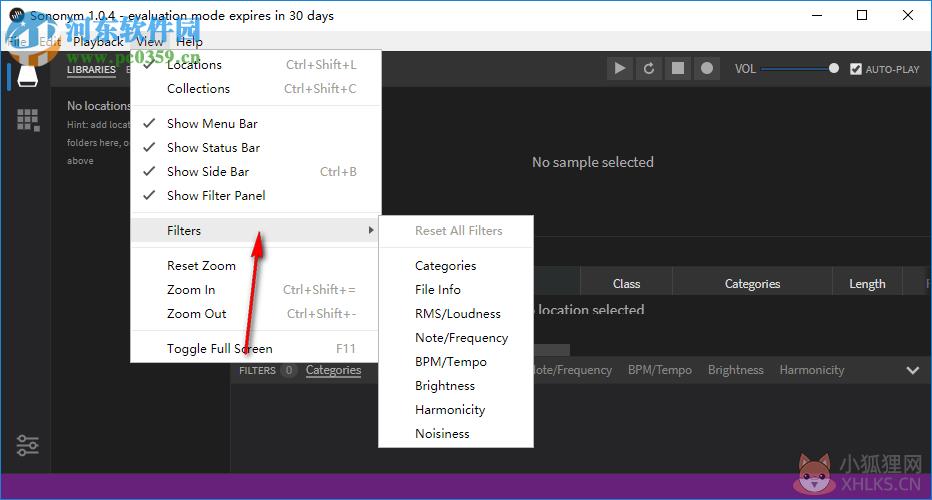Screen dimensions: 932x500
Task: Select BPM/Tempo in the Filters submenu
Action: coord(456,361)
